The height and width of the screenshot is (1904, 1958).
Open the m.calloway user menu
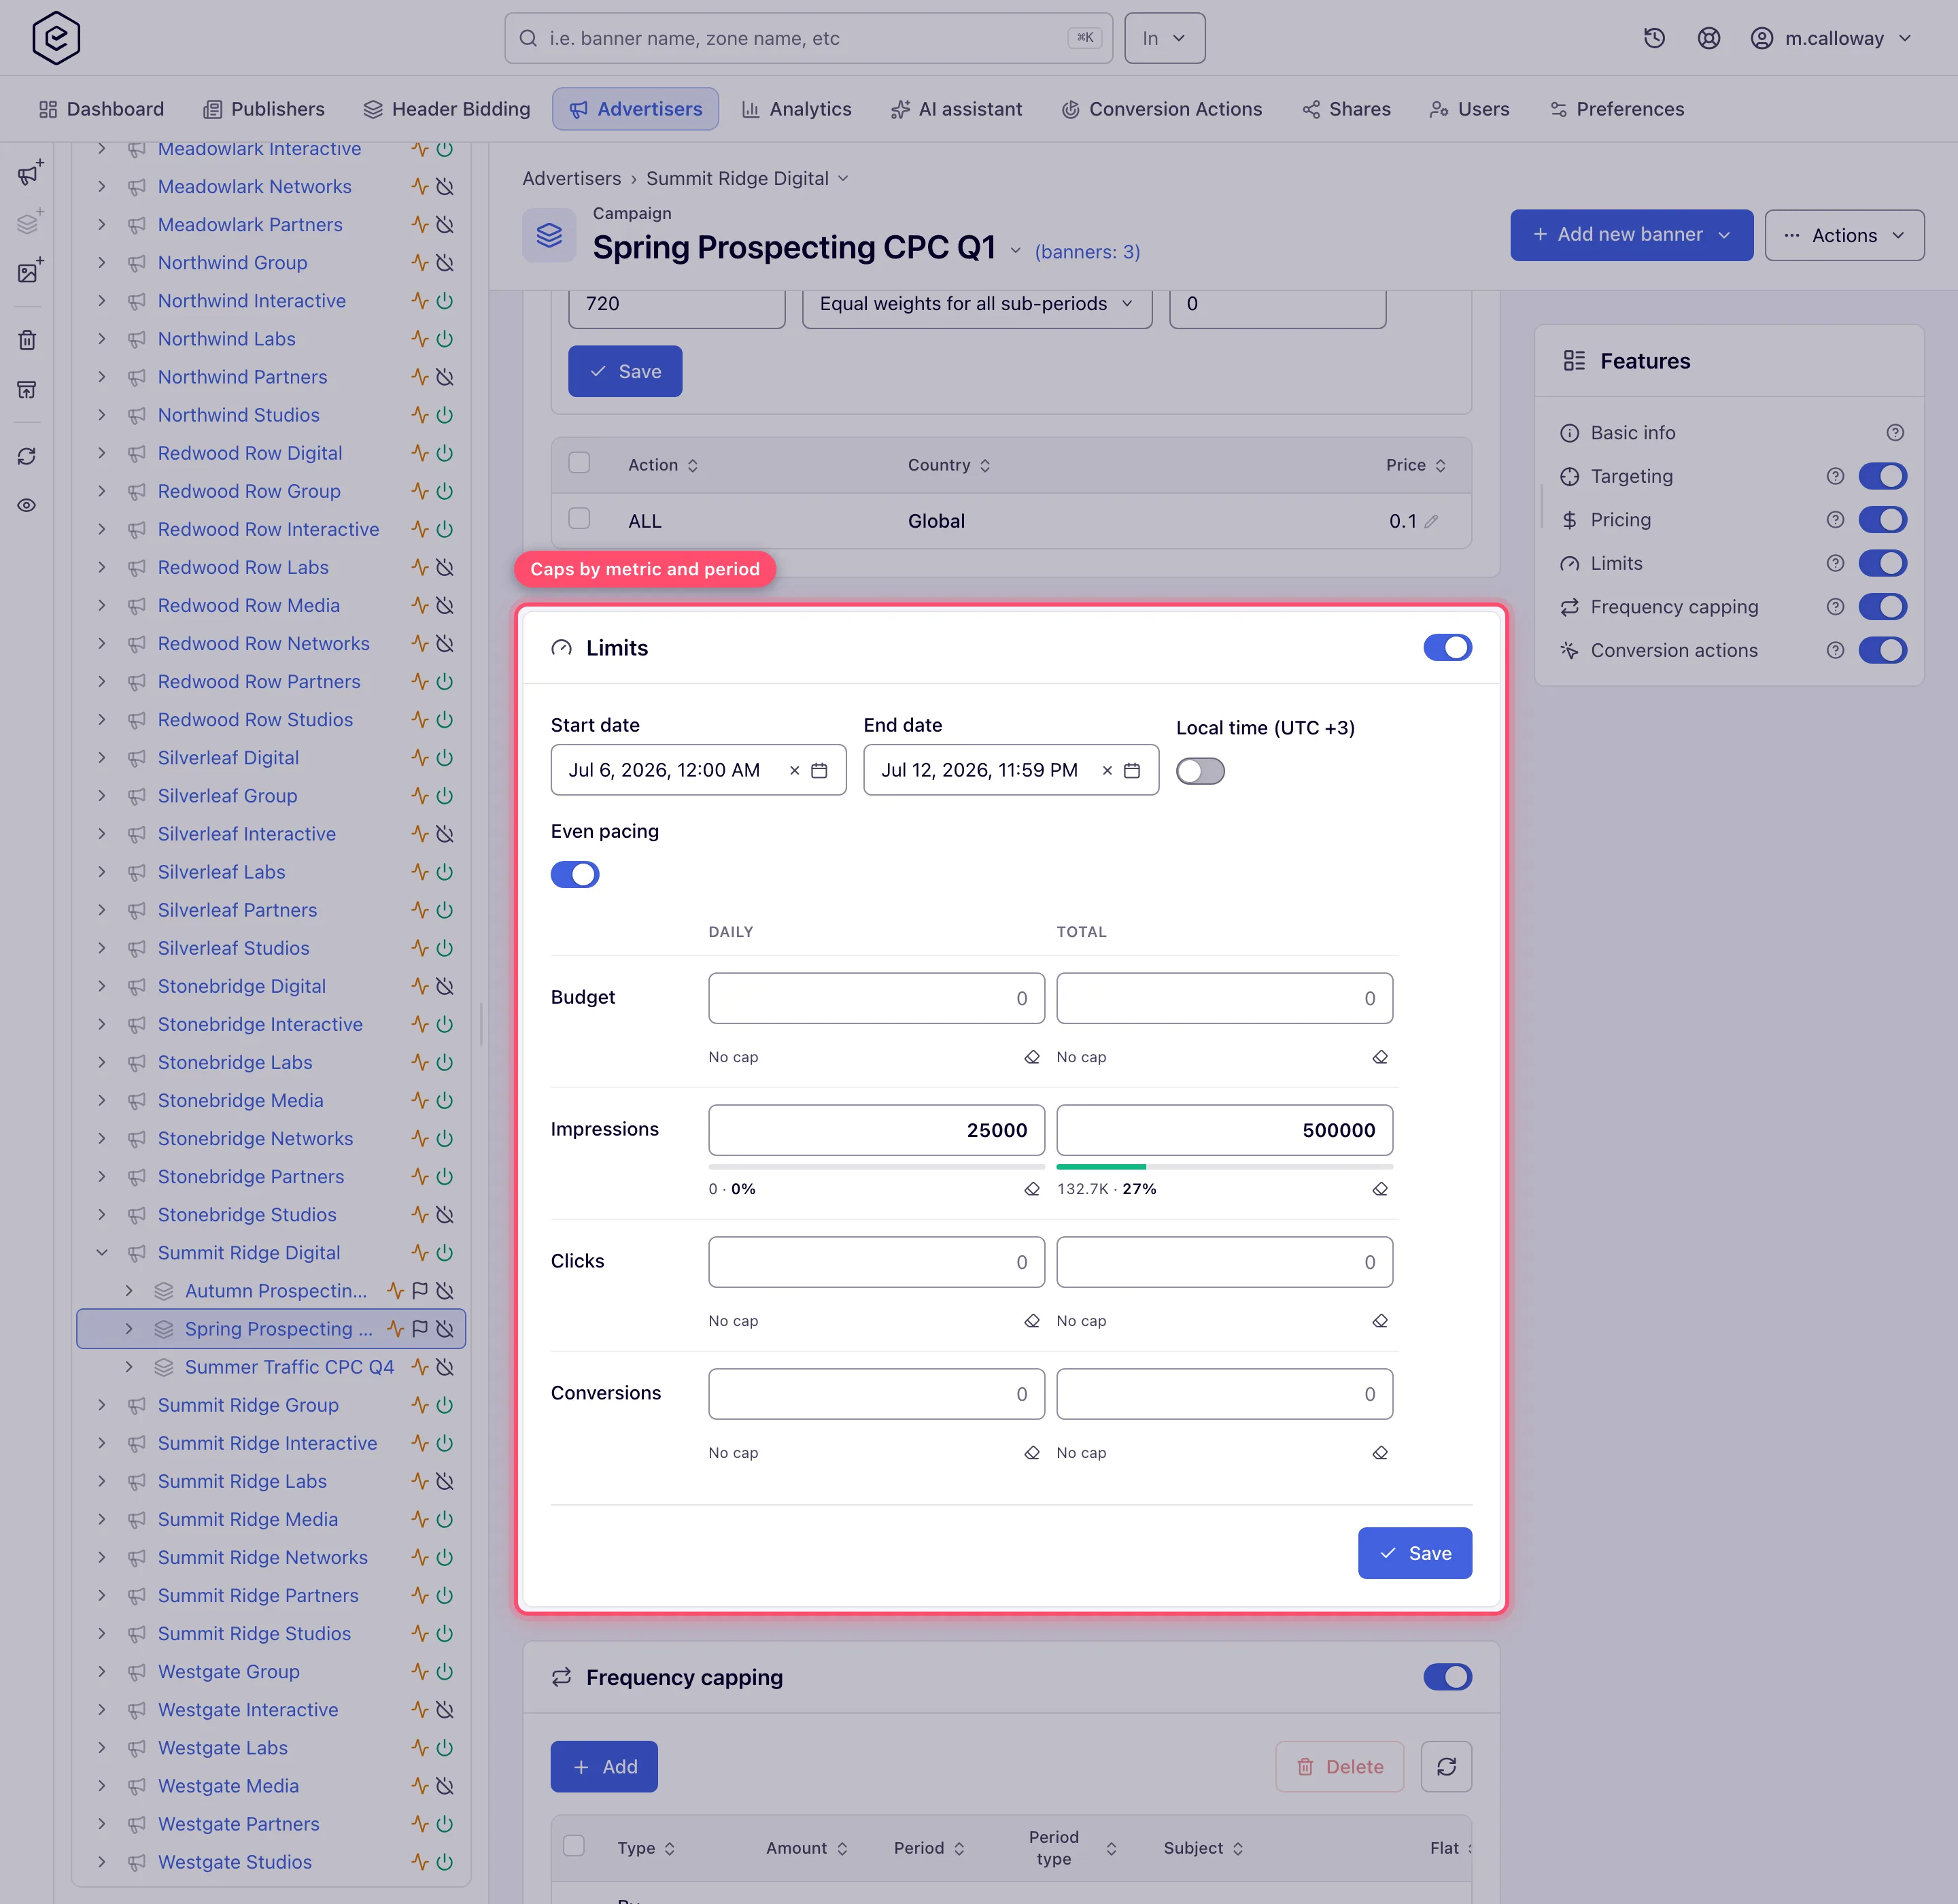pos(1831,38)
